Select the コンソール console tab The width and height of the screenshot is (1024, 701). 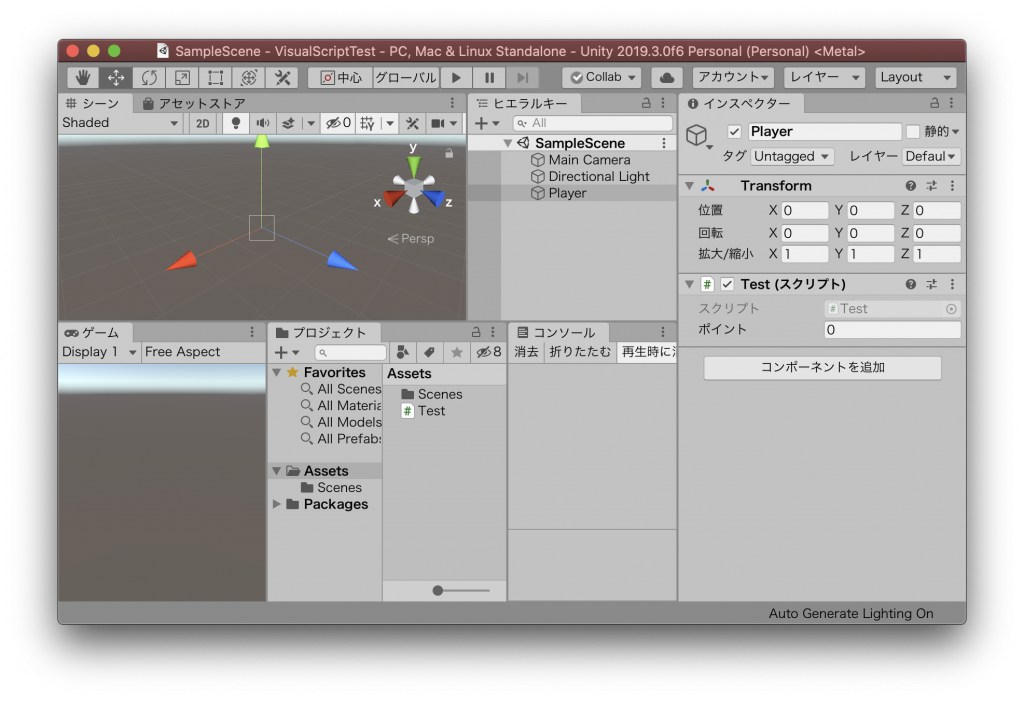point(557,333)
